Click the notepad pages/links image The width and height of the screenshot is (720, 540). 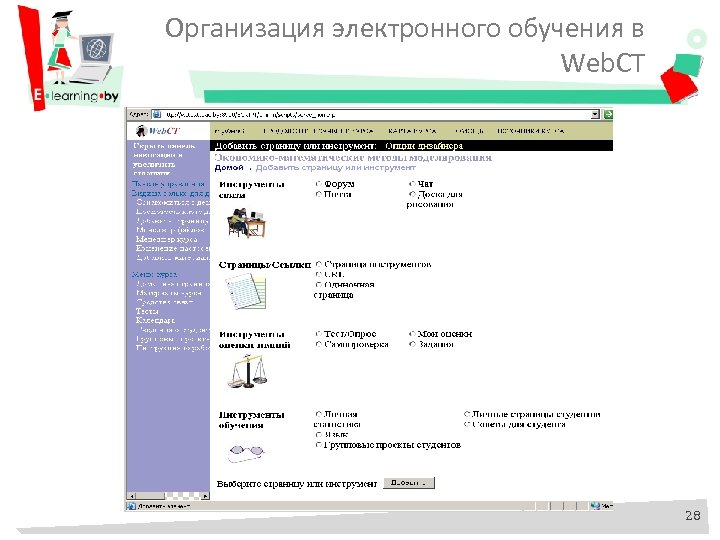[246, 292]
